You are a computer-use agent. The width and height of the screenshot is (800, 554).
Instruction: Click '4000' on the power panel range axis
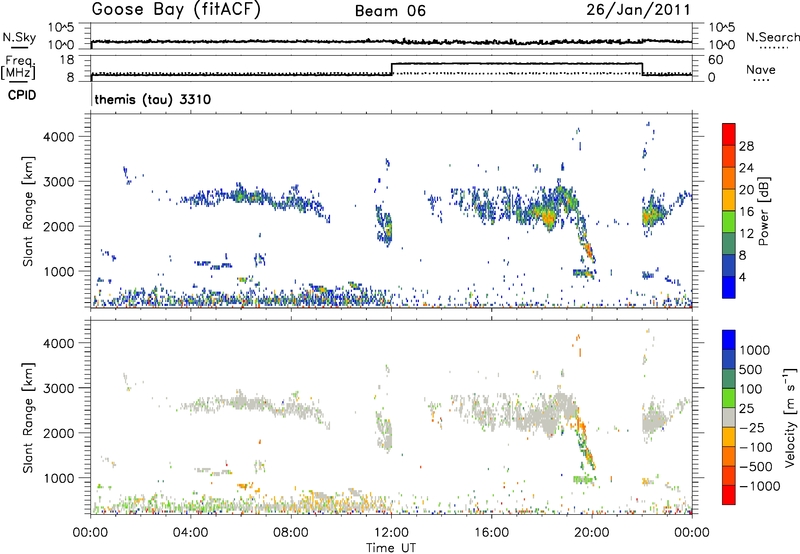coord(59,137)
